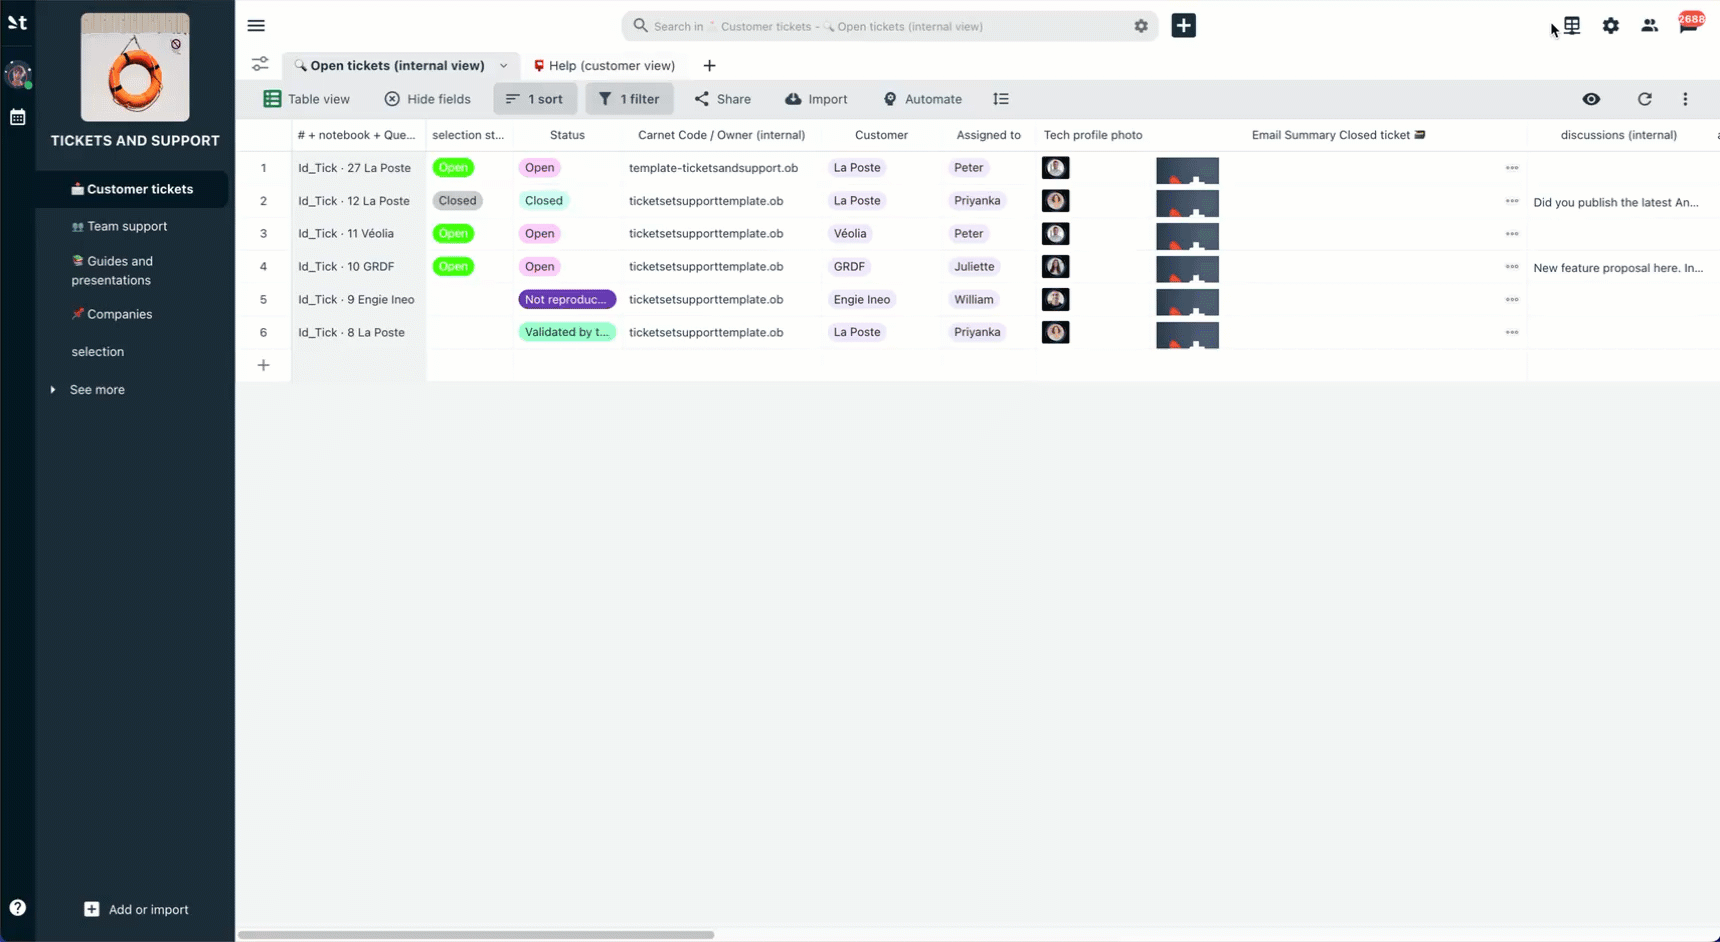Click the search input field
The width and height of the screenshot is (1720, 942).
[890, 26]
